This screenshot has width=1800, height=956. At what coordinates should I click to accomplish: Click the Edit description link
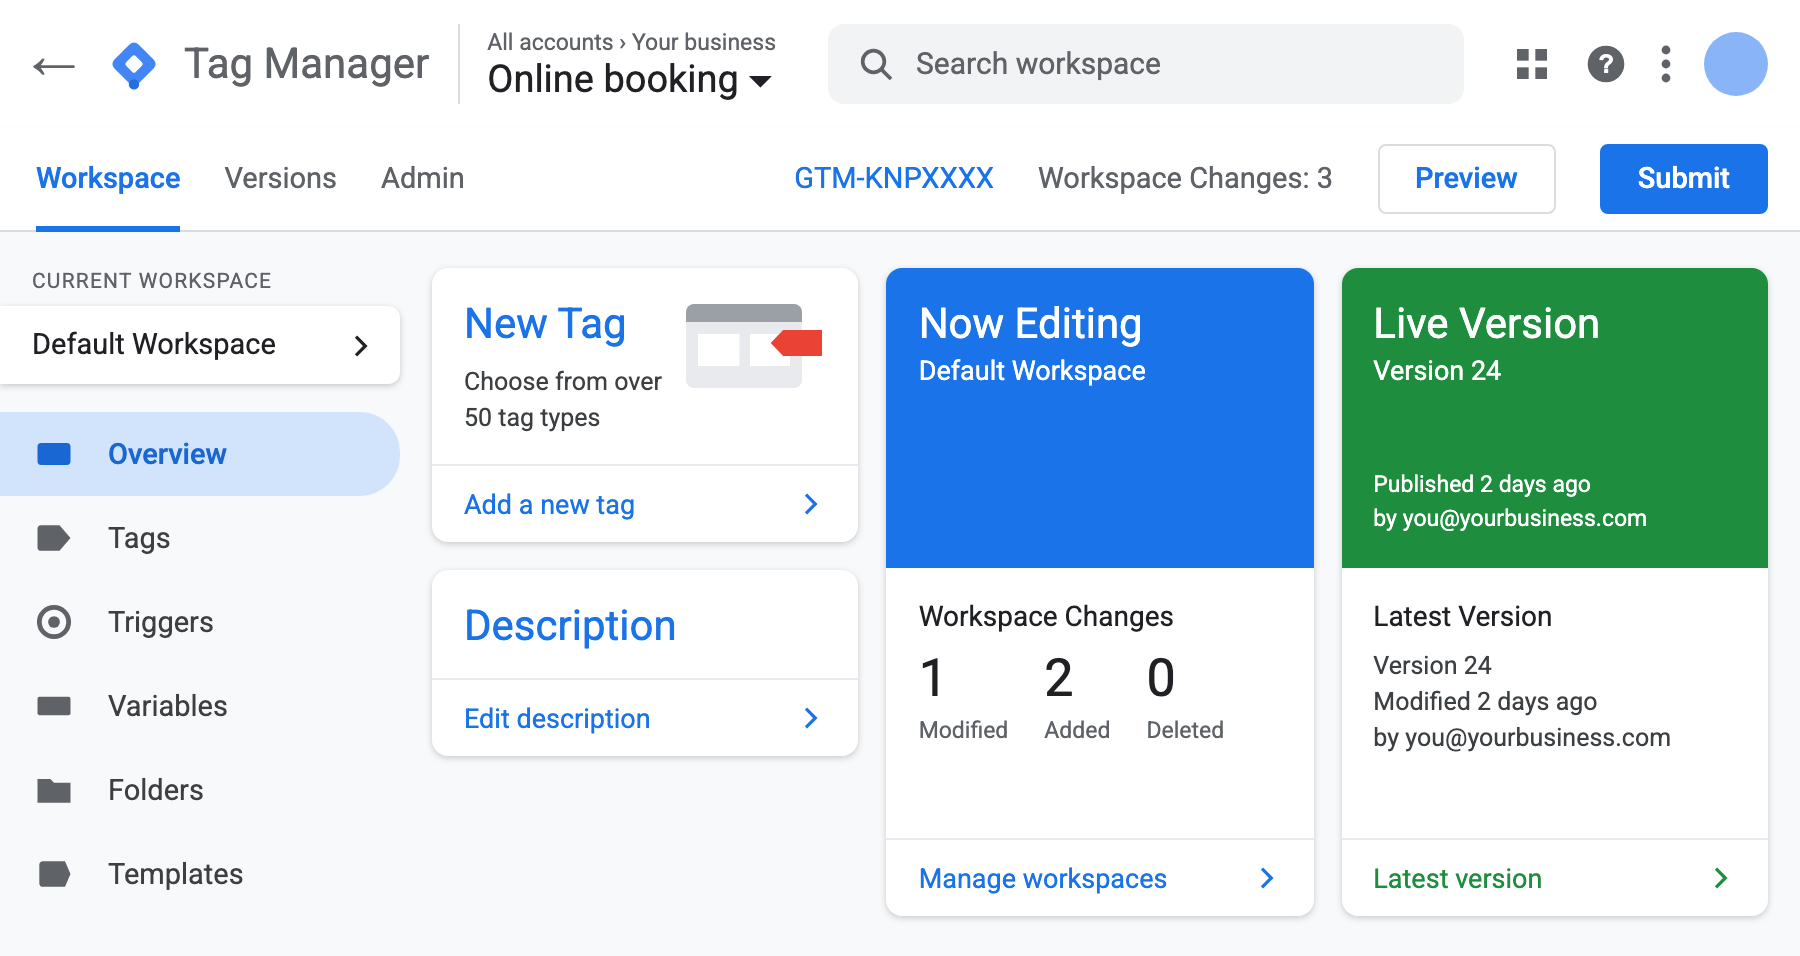557,719
